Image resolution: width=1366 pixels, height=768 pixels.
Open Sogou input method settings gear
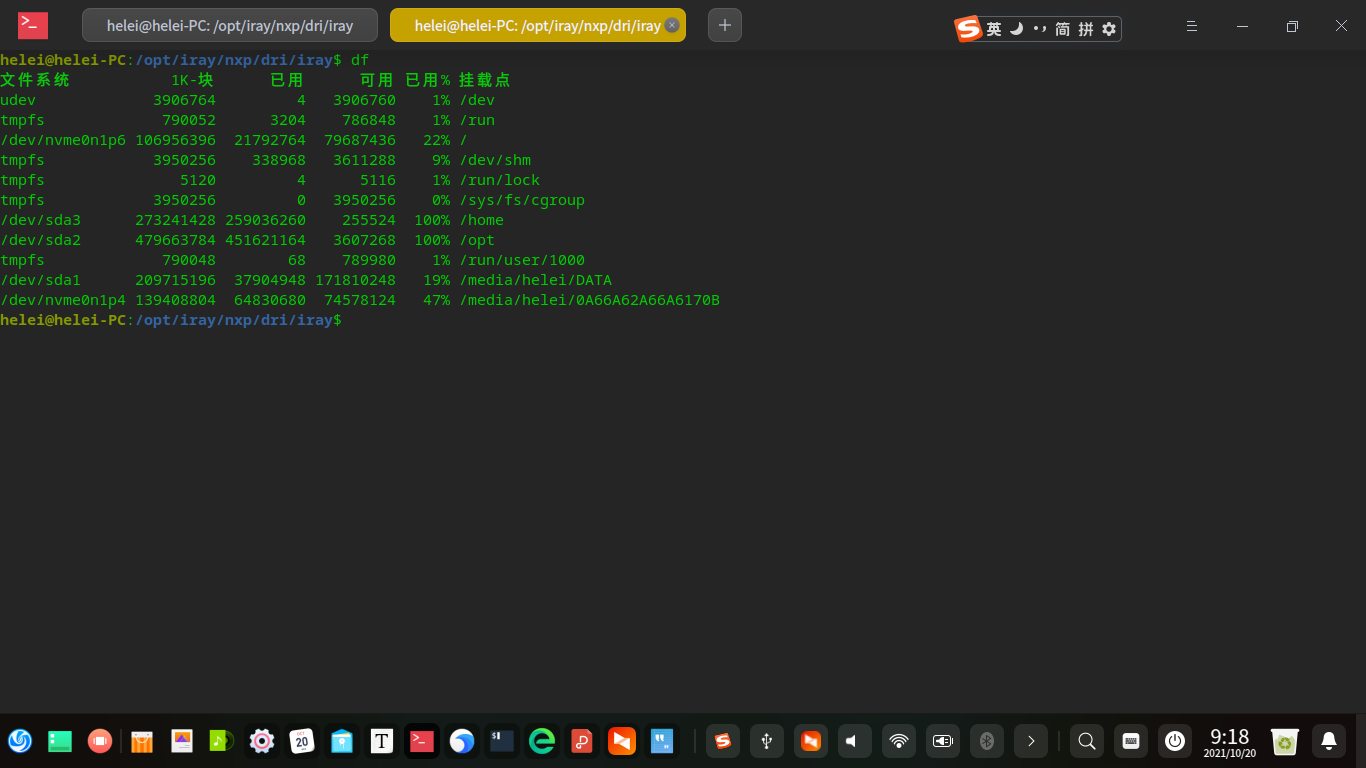[x=1108, y=29]
